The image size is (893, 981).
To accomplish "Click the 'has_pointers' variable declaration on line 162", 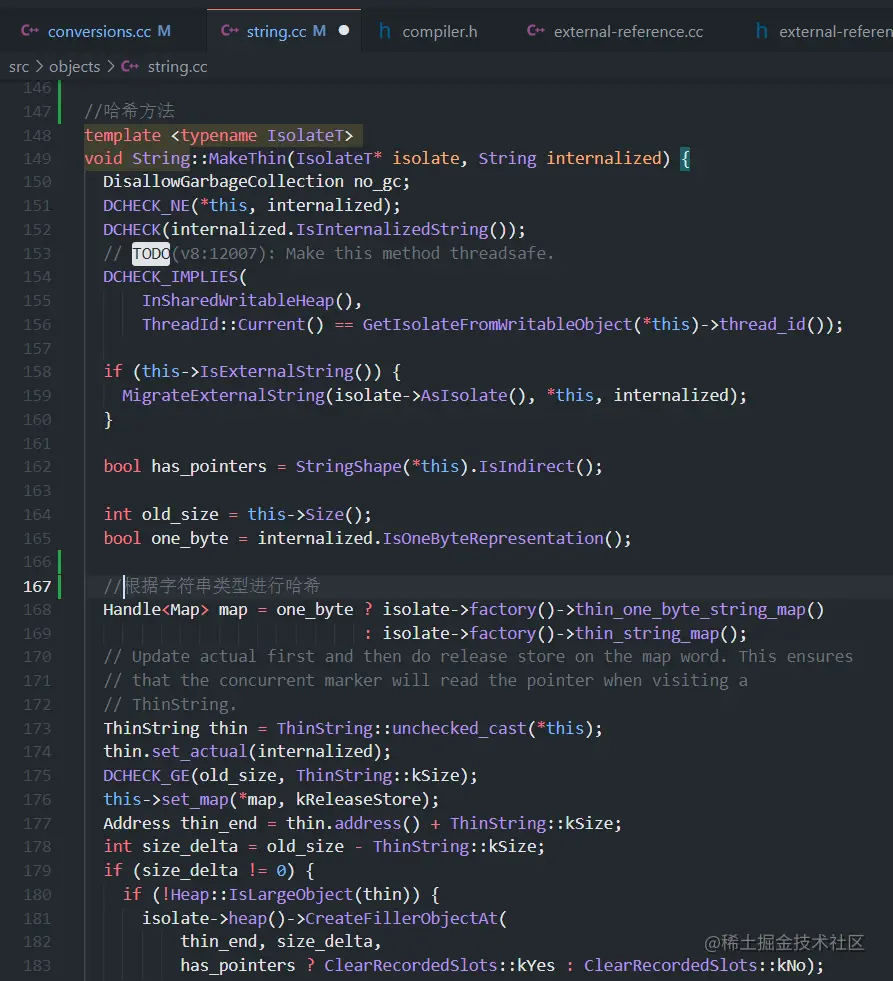I will (x=209, y=467).
